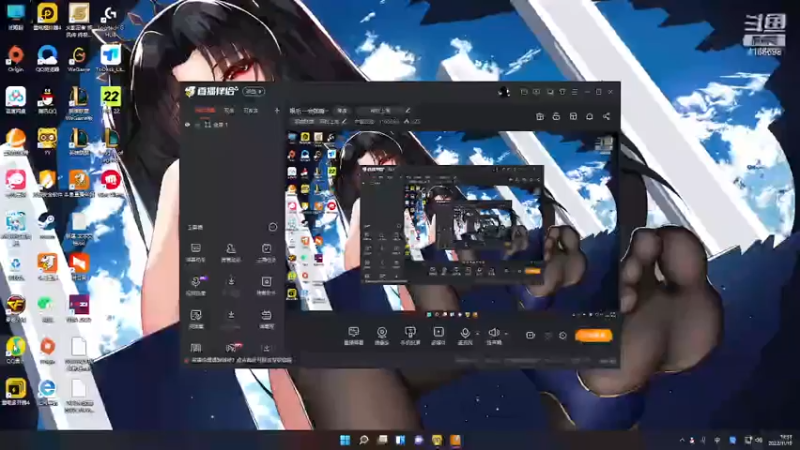Toggle the eye visibility of the scene source

pyautogui.click(x=187, y=124)
